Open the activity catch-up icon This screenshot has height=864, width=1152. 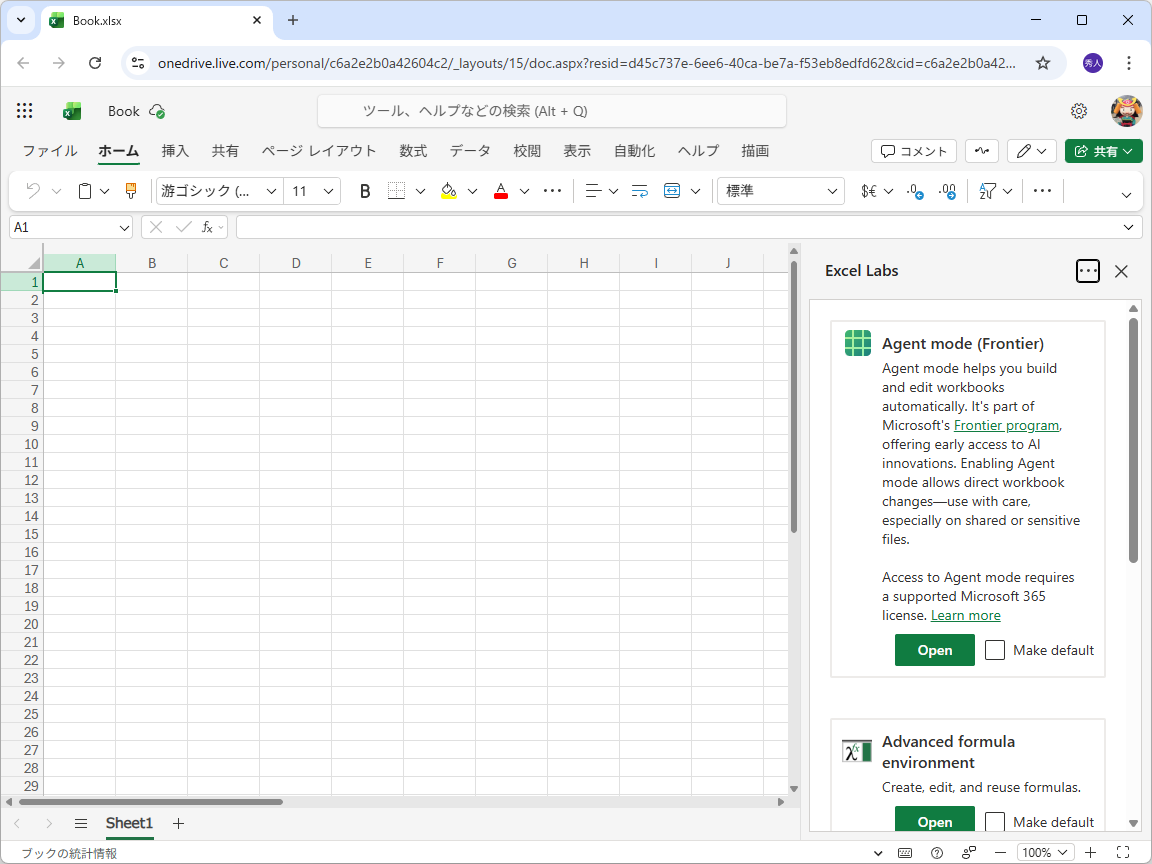[x=982, y=151]
